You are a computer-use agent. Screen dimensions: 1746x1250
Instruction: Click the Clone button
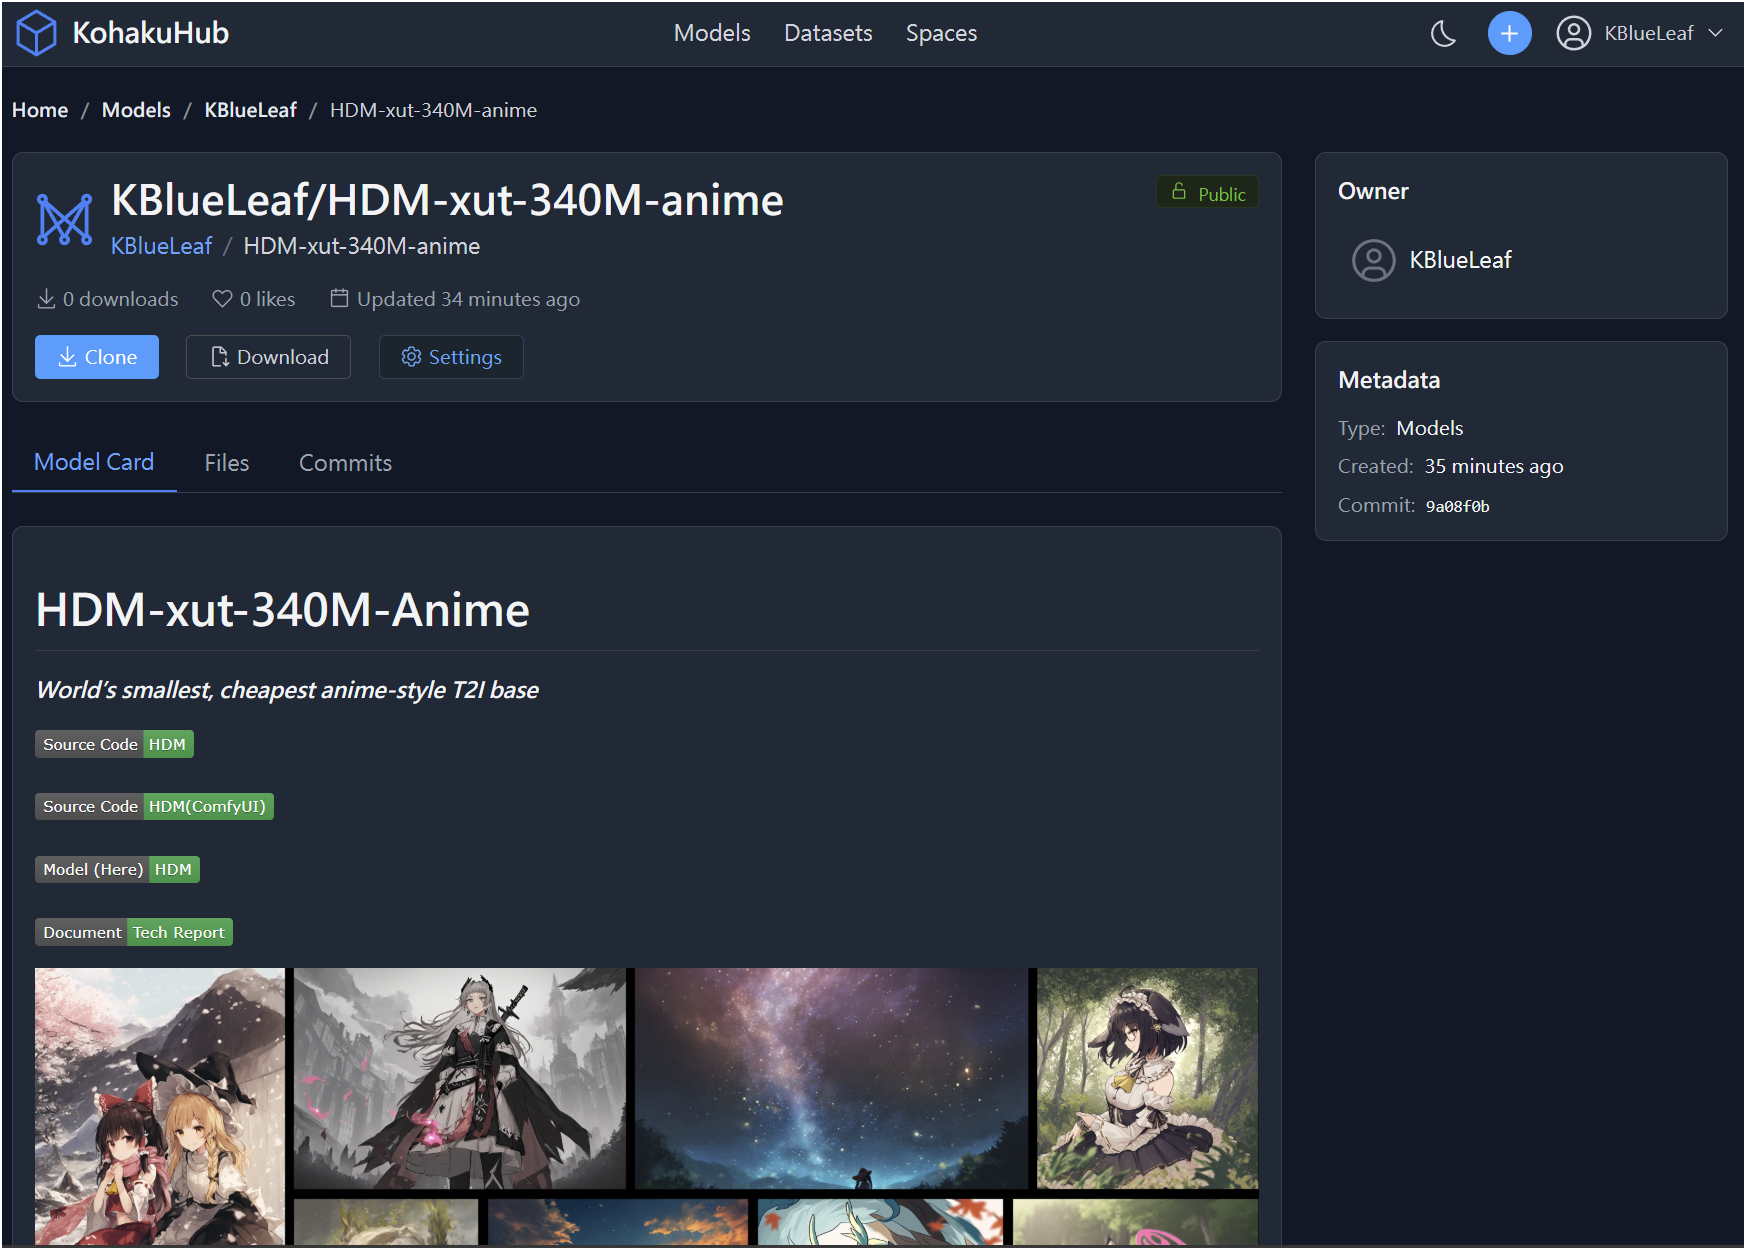[x=97, y=357]
